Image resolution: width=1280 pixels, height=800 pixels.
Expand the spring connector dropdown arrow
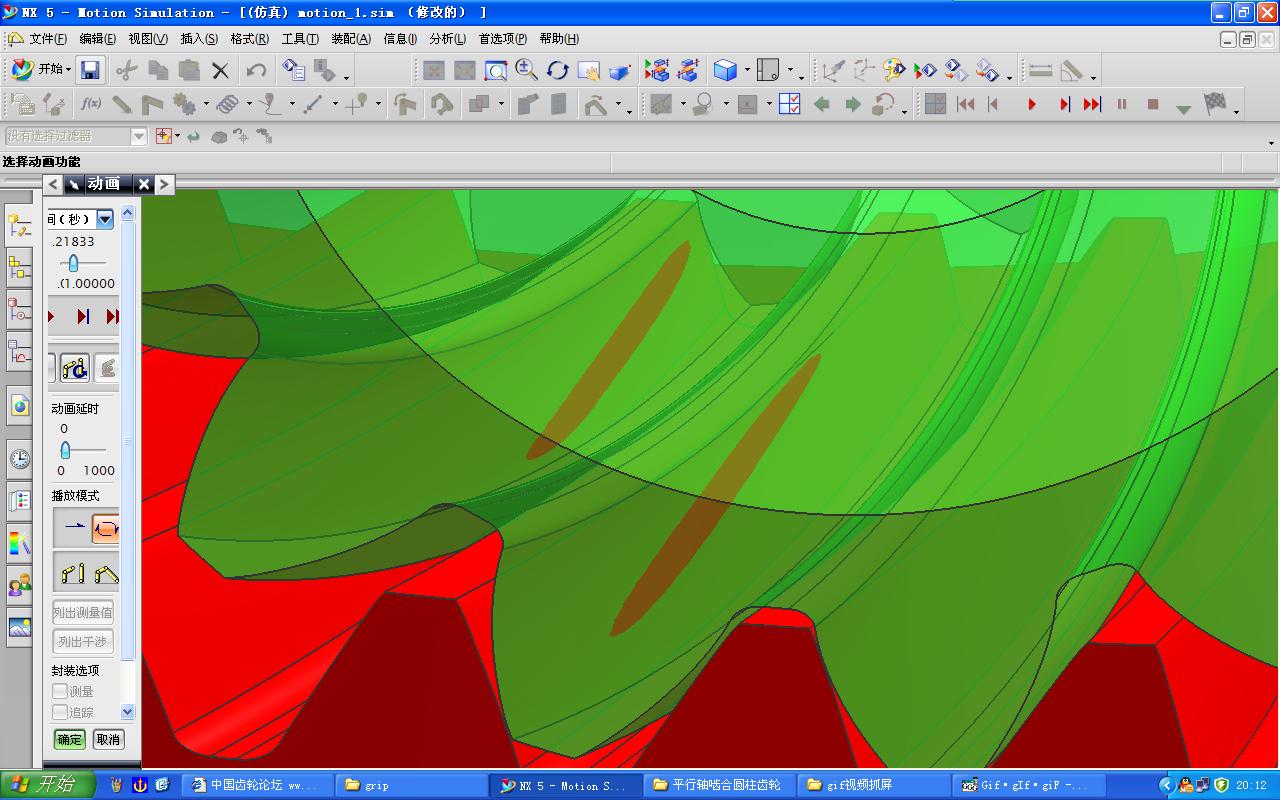coord(249,104)
